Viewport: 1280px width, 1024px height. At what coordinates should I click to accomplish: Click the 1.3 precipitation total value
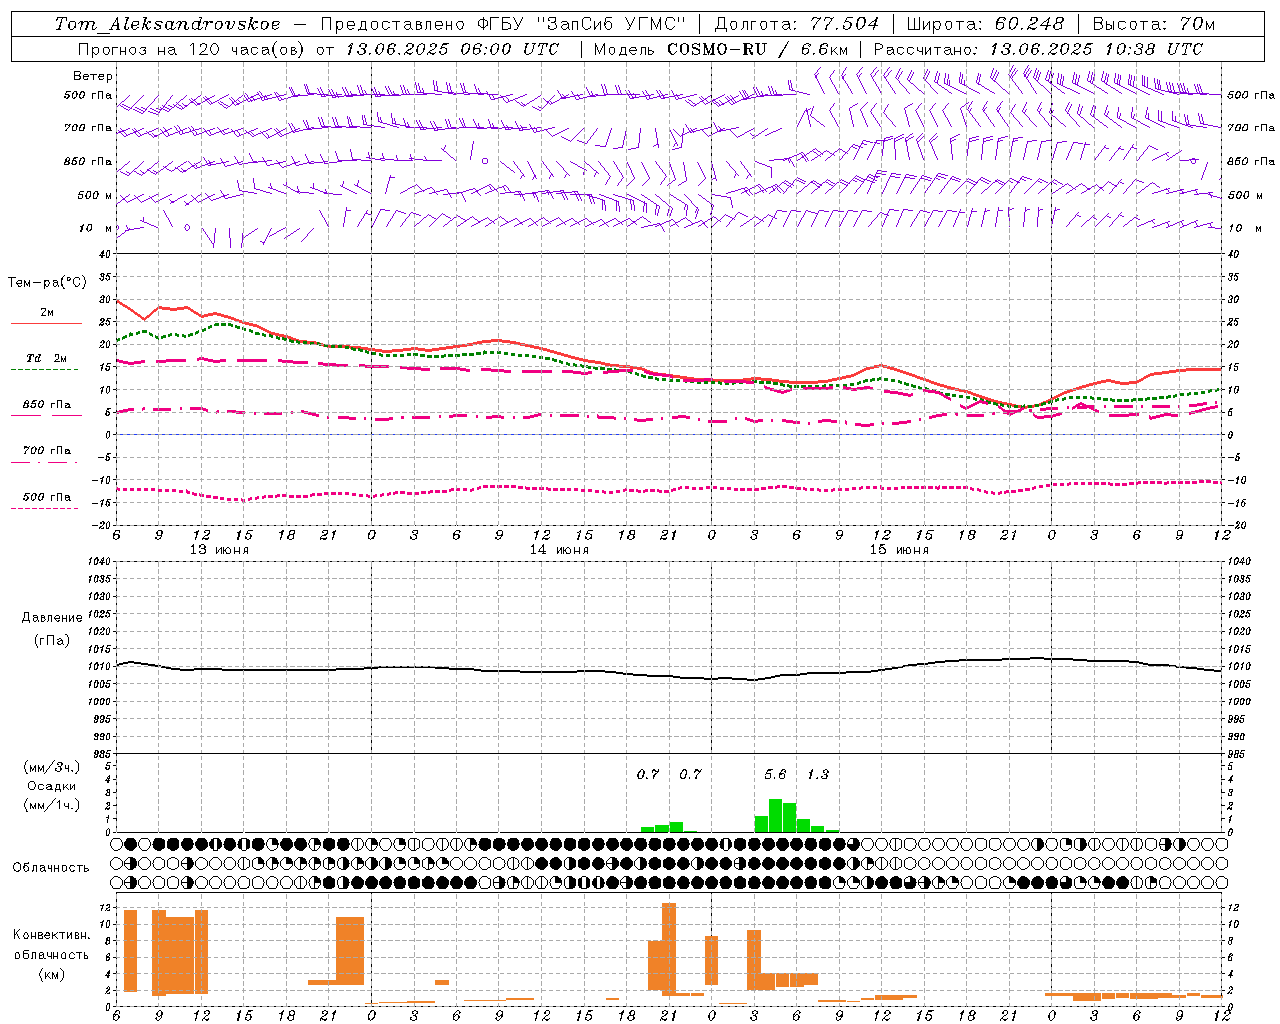[818, 774]
